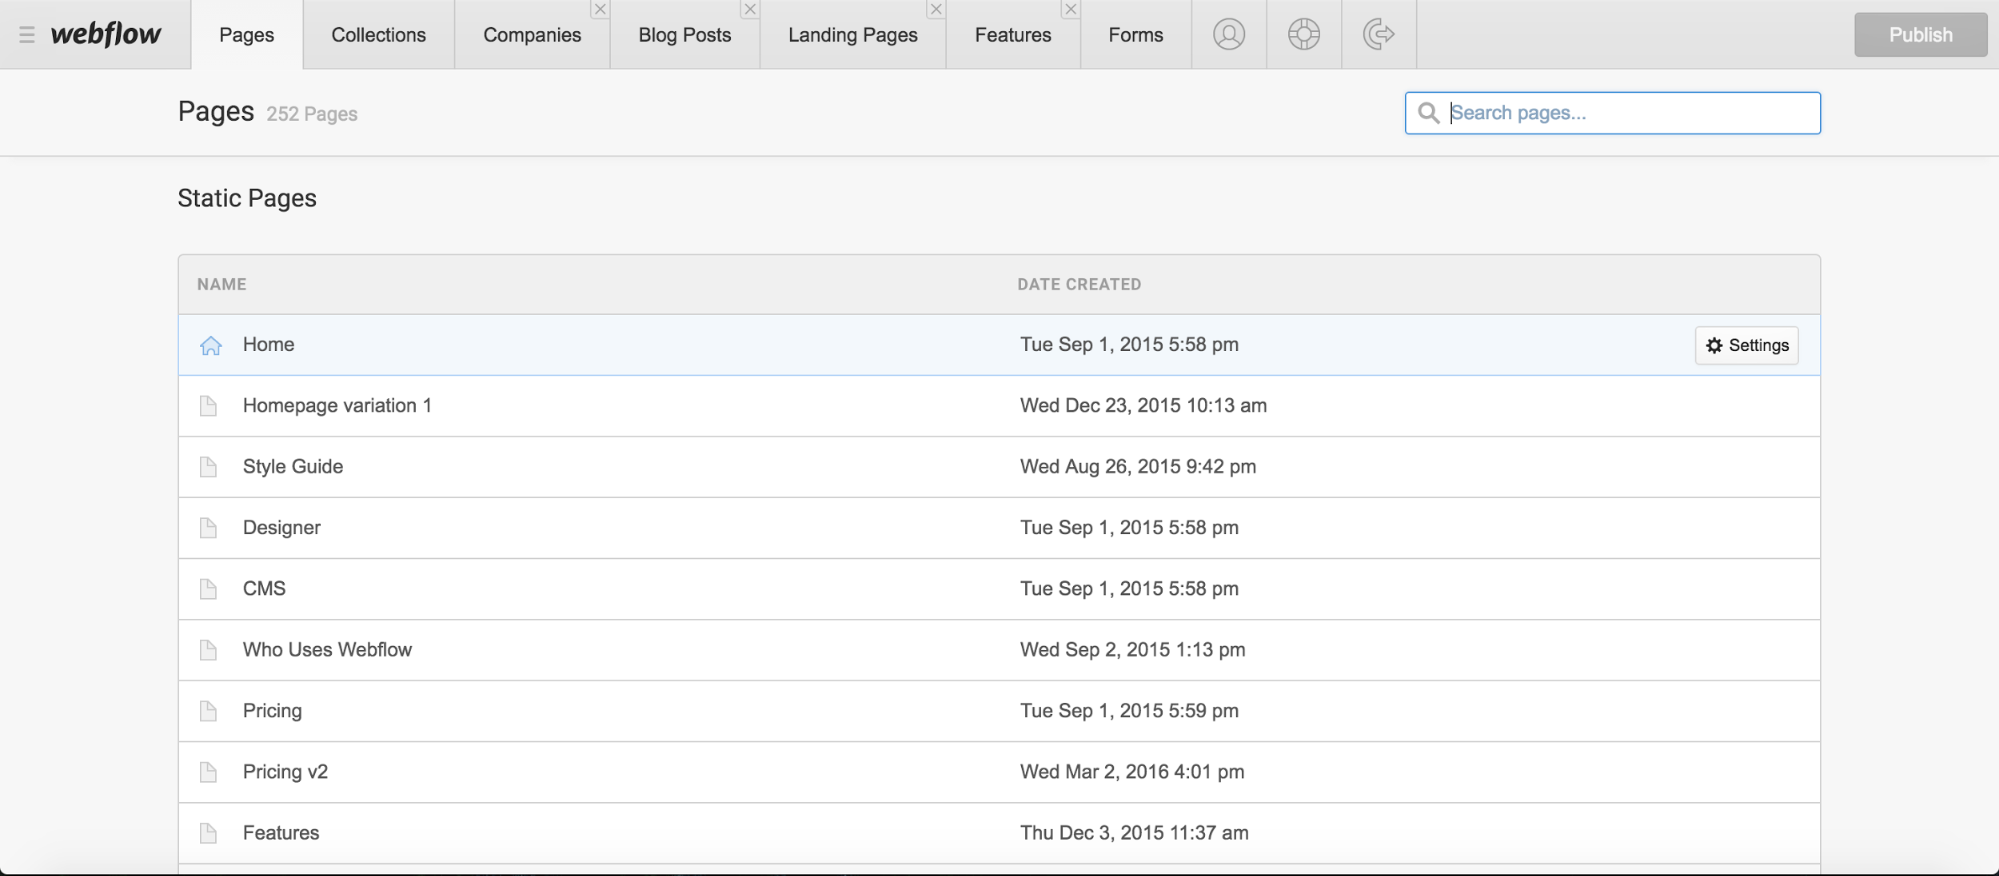Close the Blog Posts tab
The height and width of the screenshot is (876, 1999).
point(750,10)
